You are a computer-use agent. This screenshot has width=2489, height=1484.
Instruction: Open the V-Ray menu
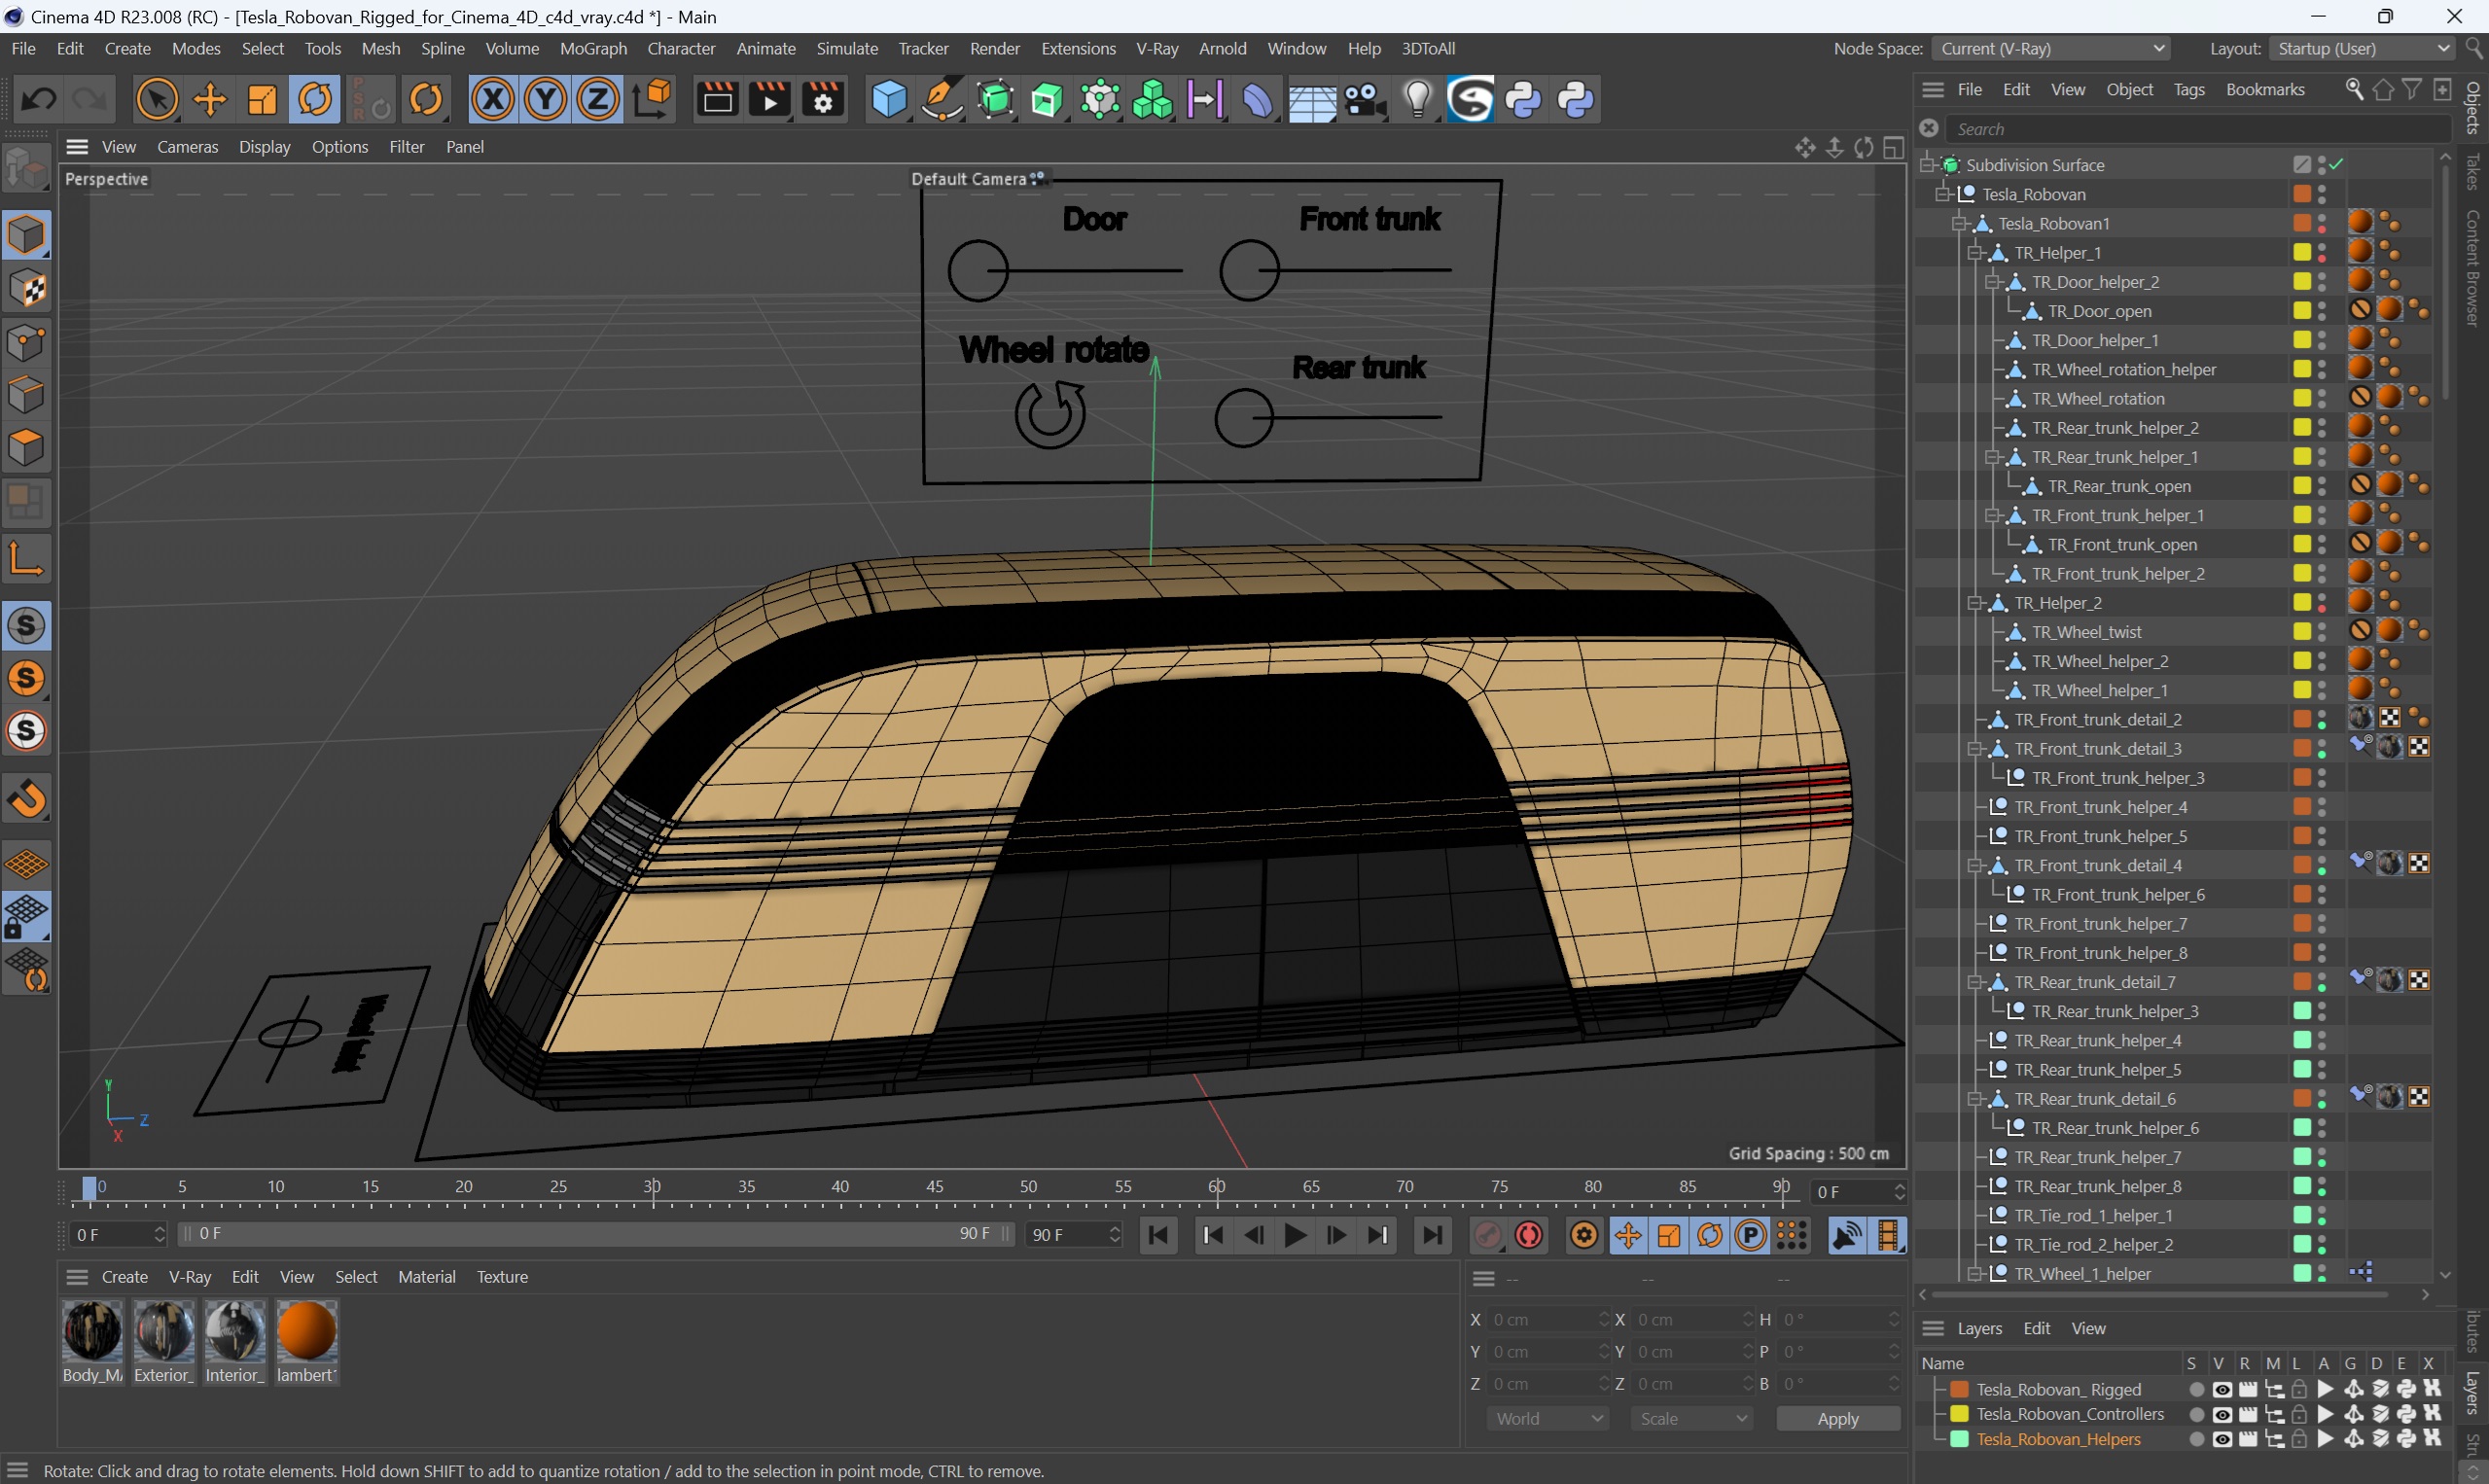(x=1157, y=49)
